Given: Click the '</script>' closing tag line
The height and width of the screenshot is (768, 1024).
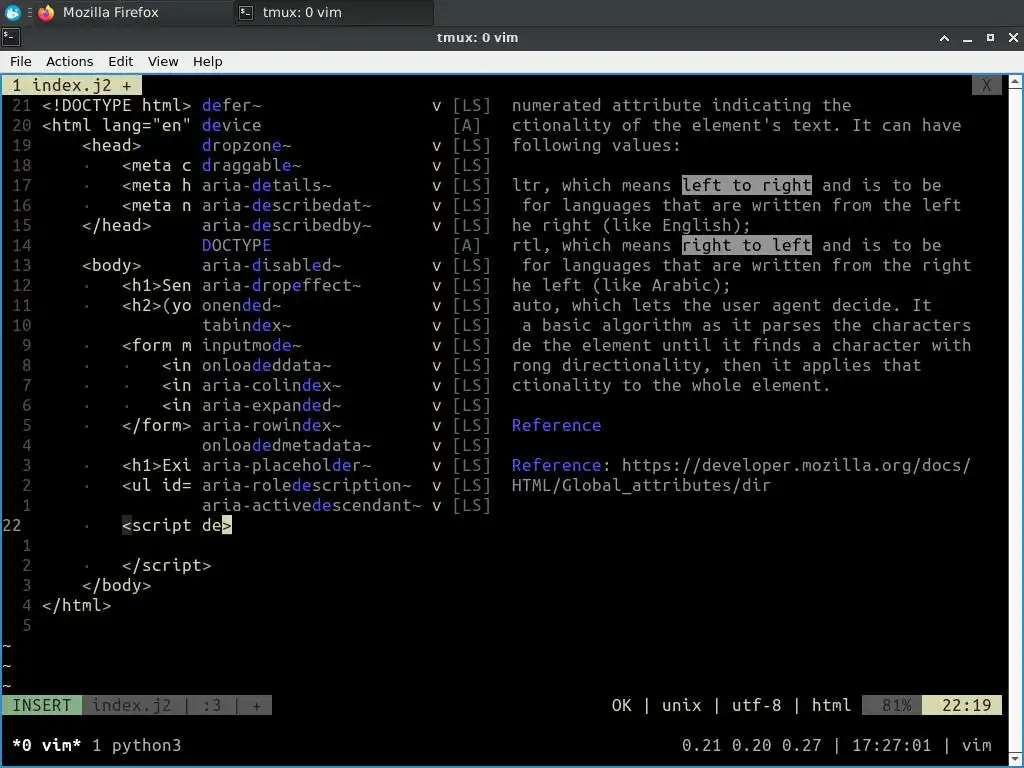Looking at the screenshot, I should tap(167, 565).
